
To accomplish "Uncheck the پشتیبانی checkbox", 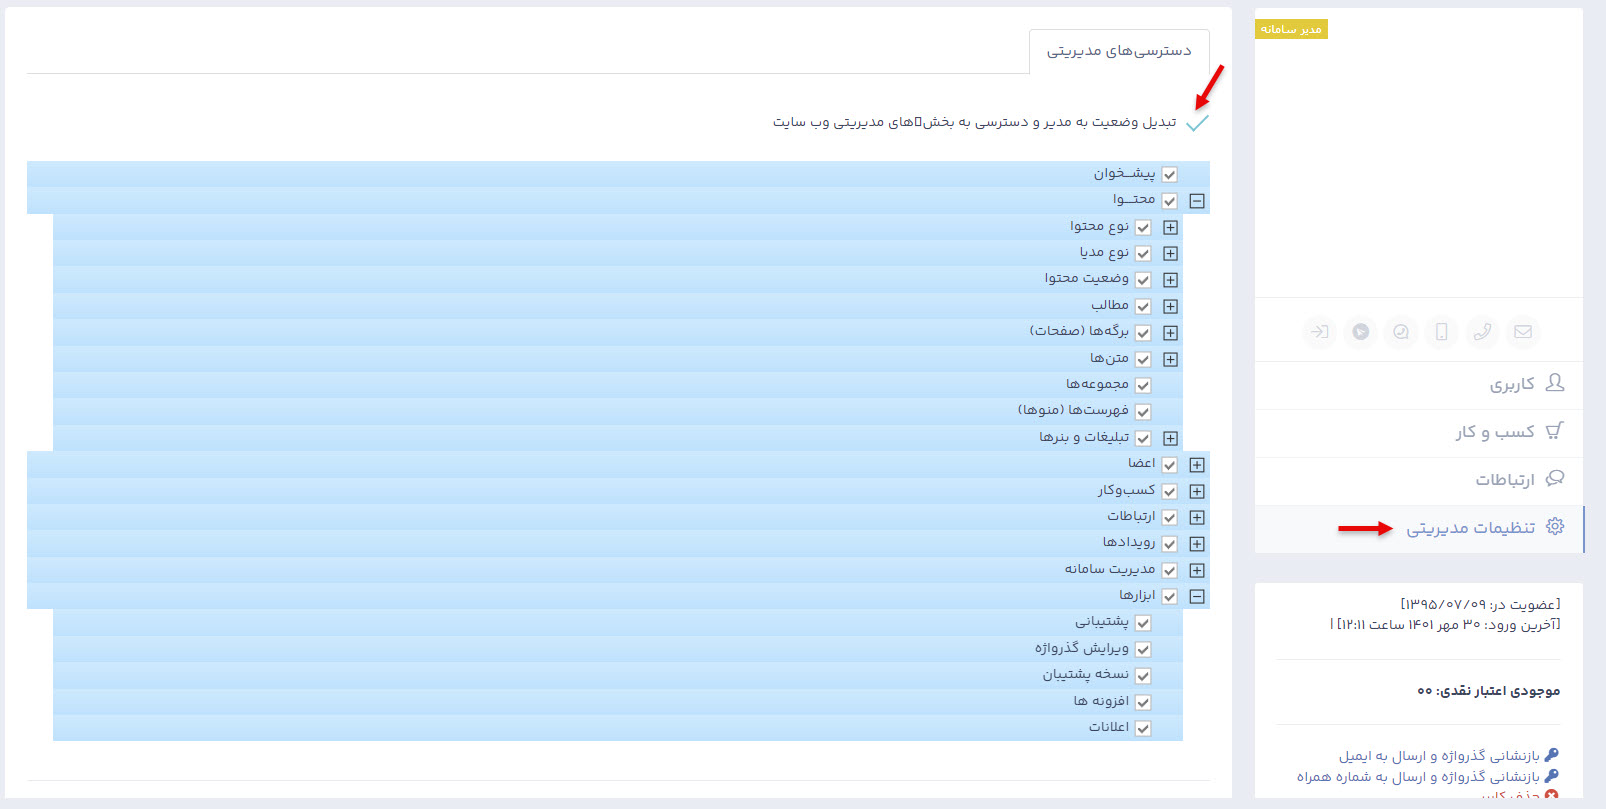I will [x=1143, y=623].
